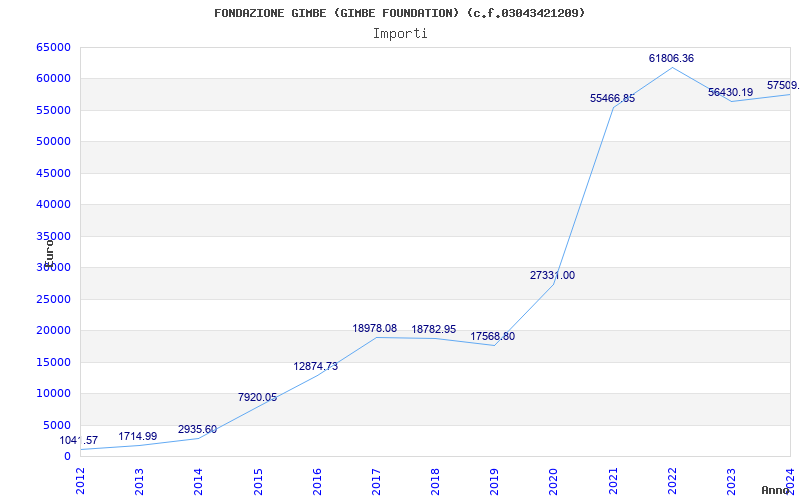
Task: Click the 2022 x-axis label
Action: pyautogui.click(x=672, y=482)
